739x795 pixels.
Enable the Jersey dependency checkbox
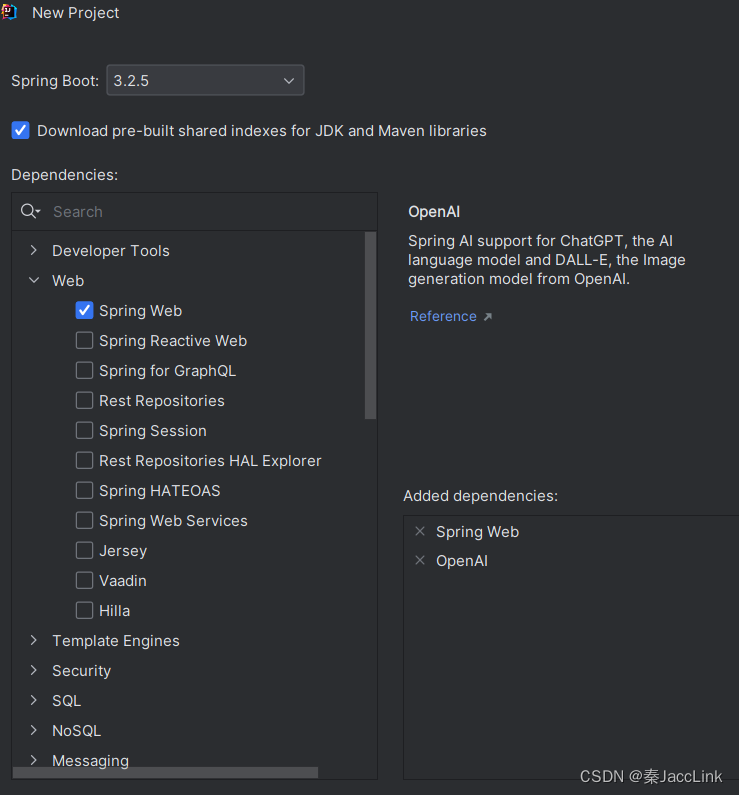(84, 550)
